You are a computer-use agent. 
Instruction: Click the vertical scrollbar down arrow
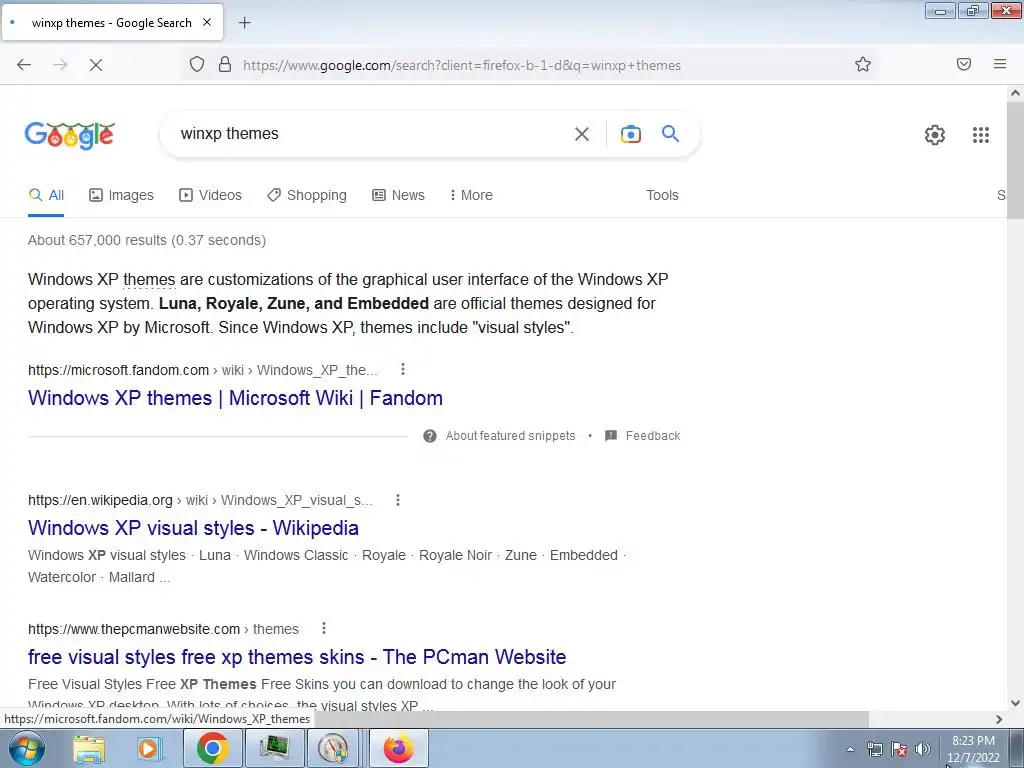1015,703
